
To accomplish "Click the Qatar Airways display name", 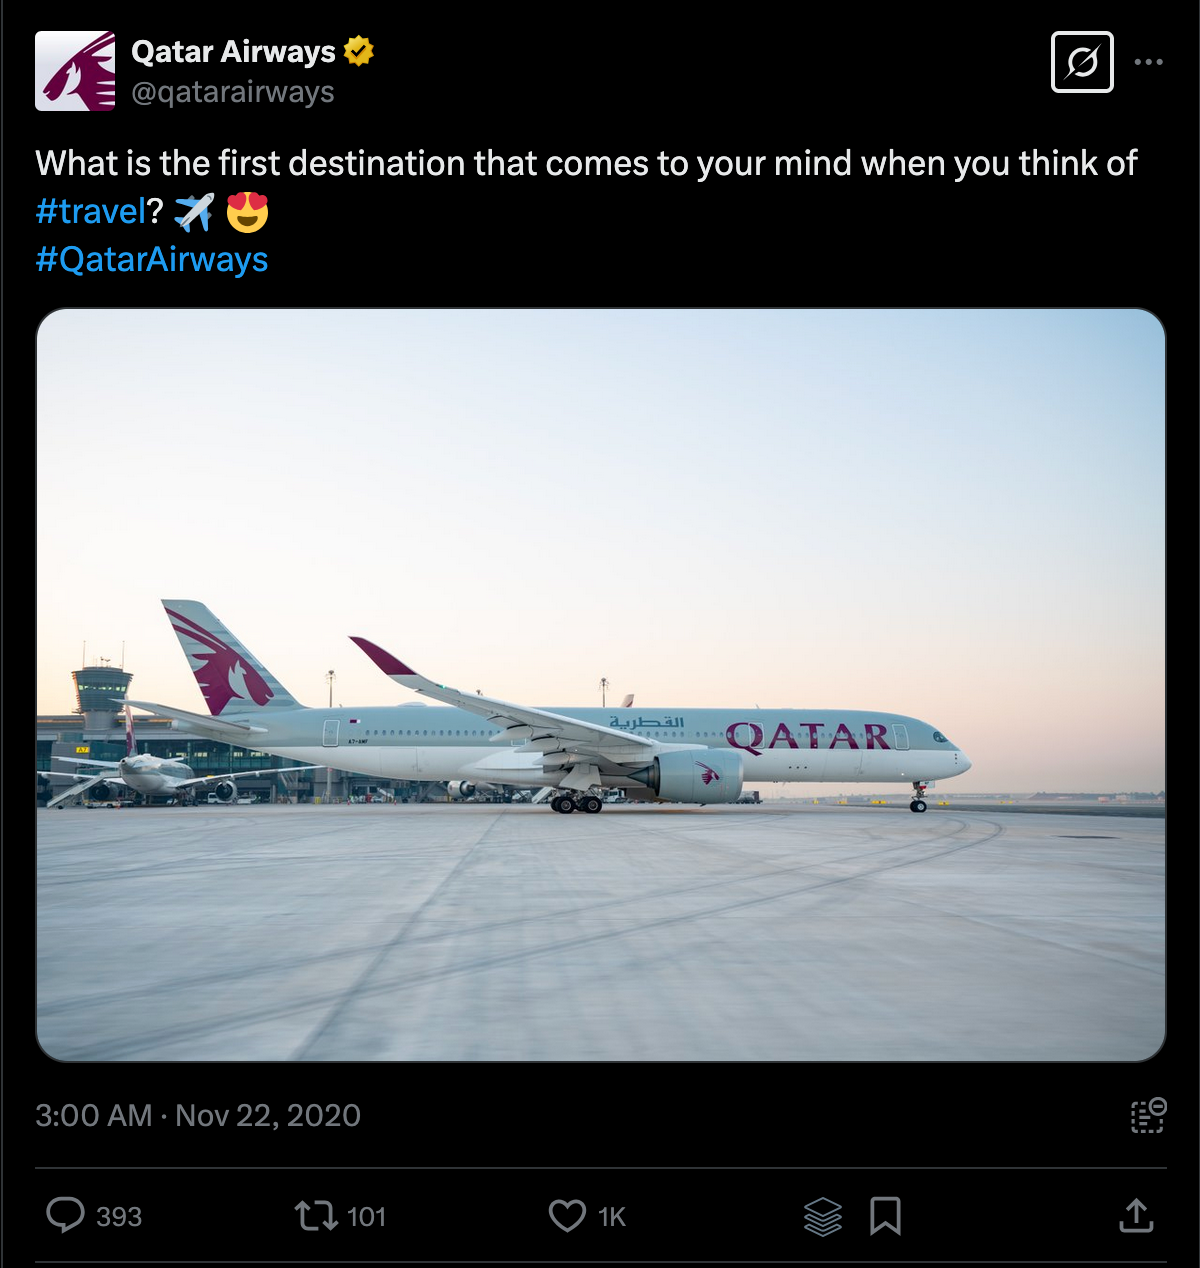I will point(233,51).
